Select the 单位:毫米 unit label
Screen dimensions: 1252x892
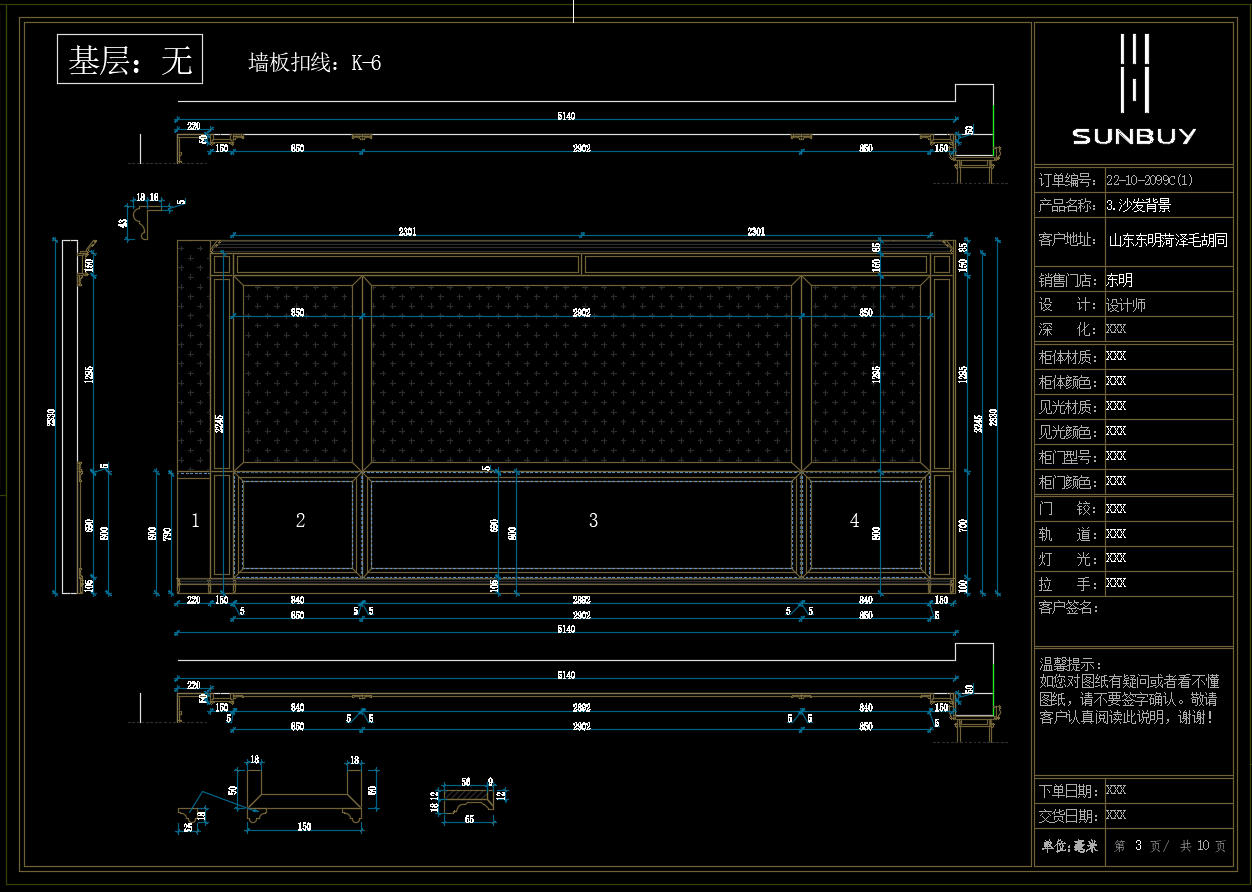1068,846
